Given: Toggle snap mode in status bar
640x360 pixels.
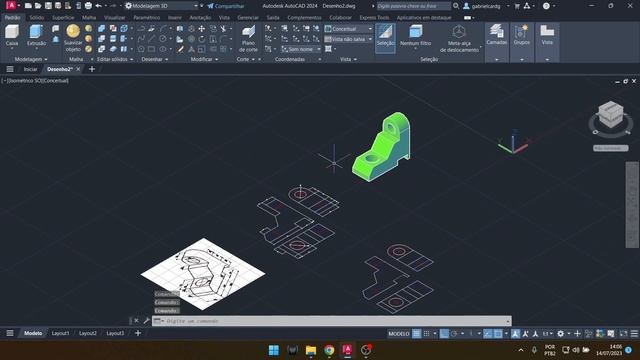Looking at the screenshot, I should pos(427,334).
